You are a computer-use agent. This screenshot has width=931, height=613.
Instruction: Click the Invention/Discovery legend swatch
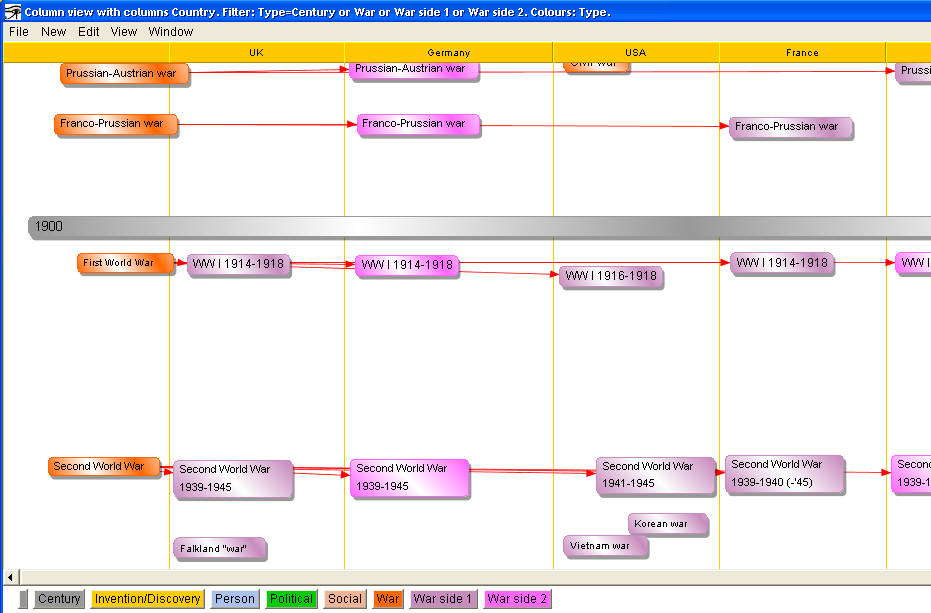pyautogui.click(x=148, y=599)
